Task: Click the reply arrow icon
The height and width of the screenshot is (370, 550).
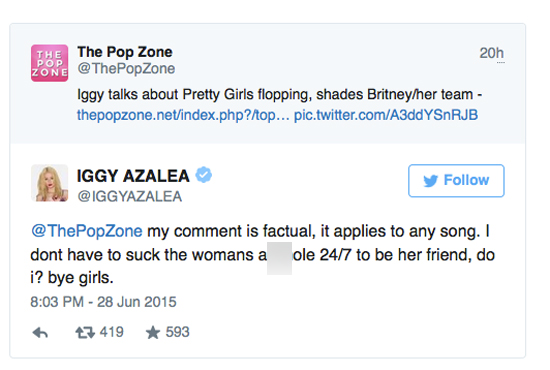Action: 40,332
